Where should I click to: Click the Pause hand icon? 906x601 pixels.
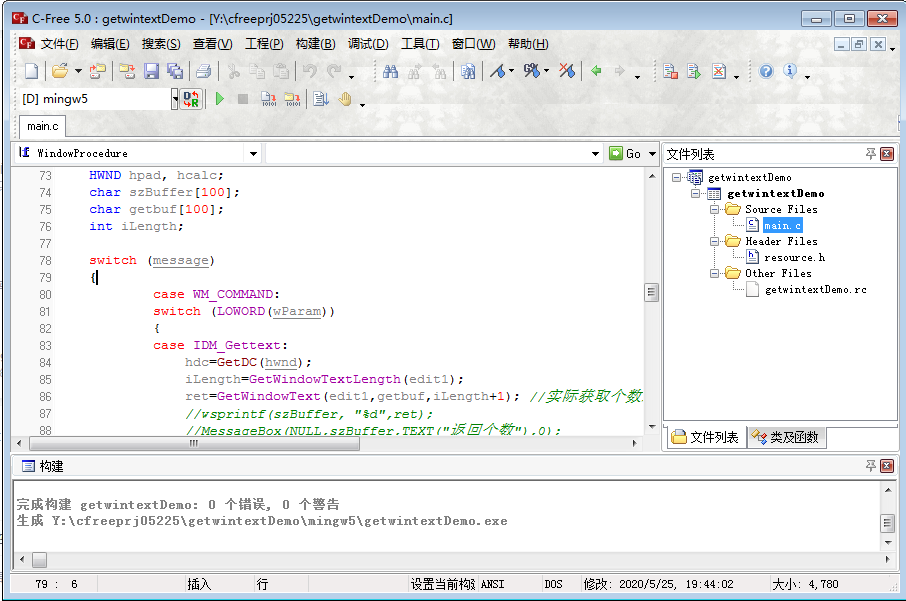347,98
